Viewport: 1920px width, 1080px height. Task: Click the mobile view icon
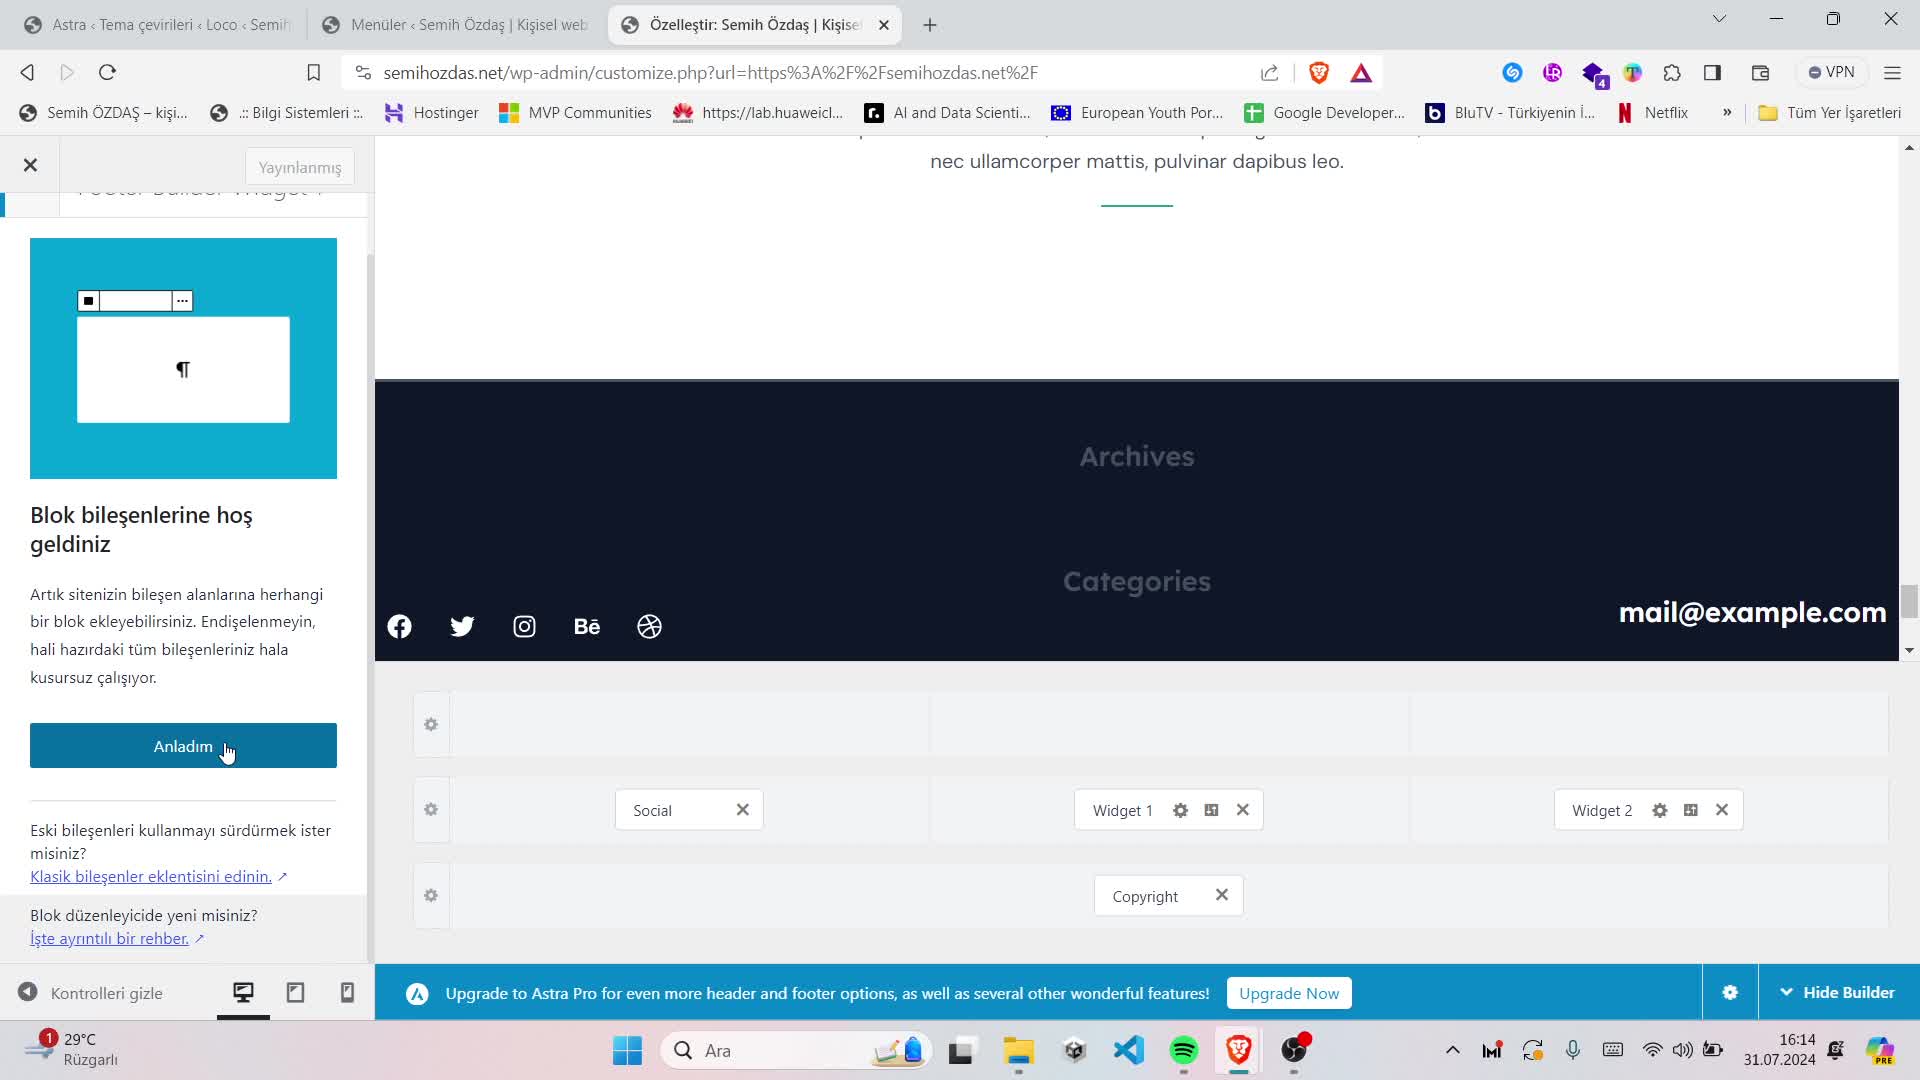click(348, 992)
